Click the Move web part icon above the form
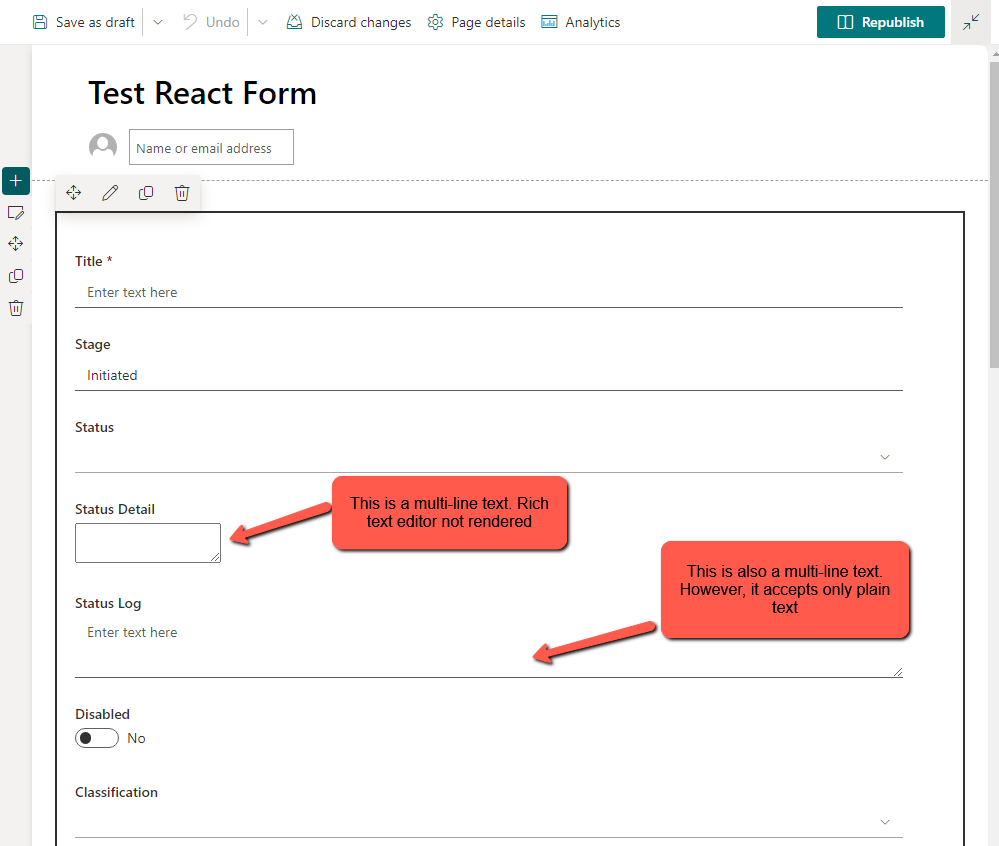The height and width of the screenshot is (846, 999). tap(73, 192)
